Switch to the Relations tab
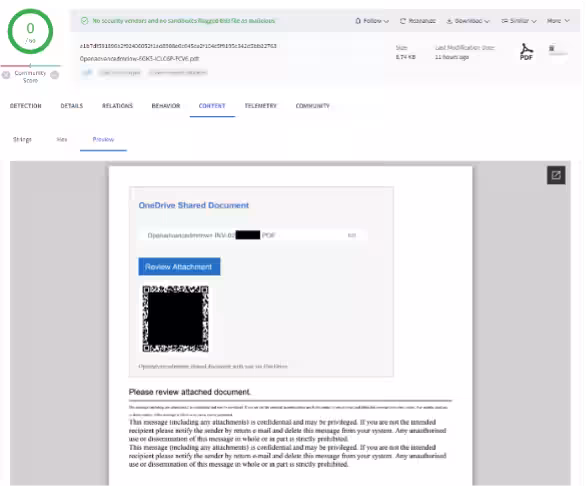The height and width of the screenshot is (488, 586). pyautogui.click(x=117, y=106)
